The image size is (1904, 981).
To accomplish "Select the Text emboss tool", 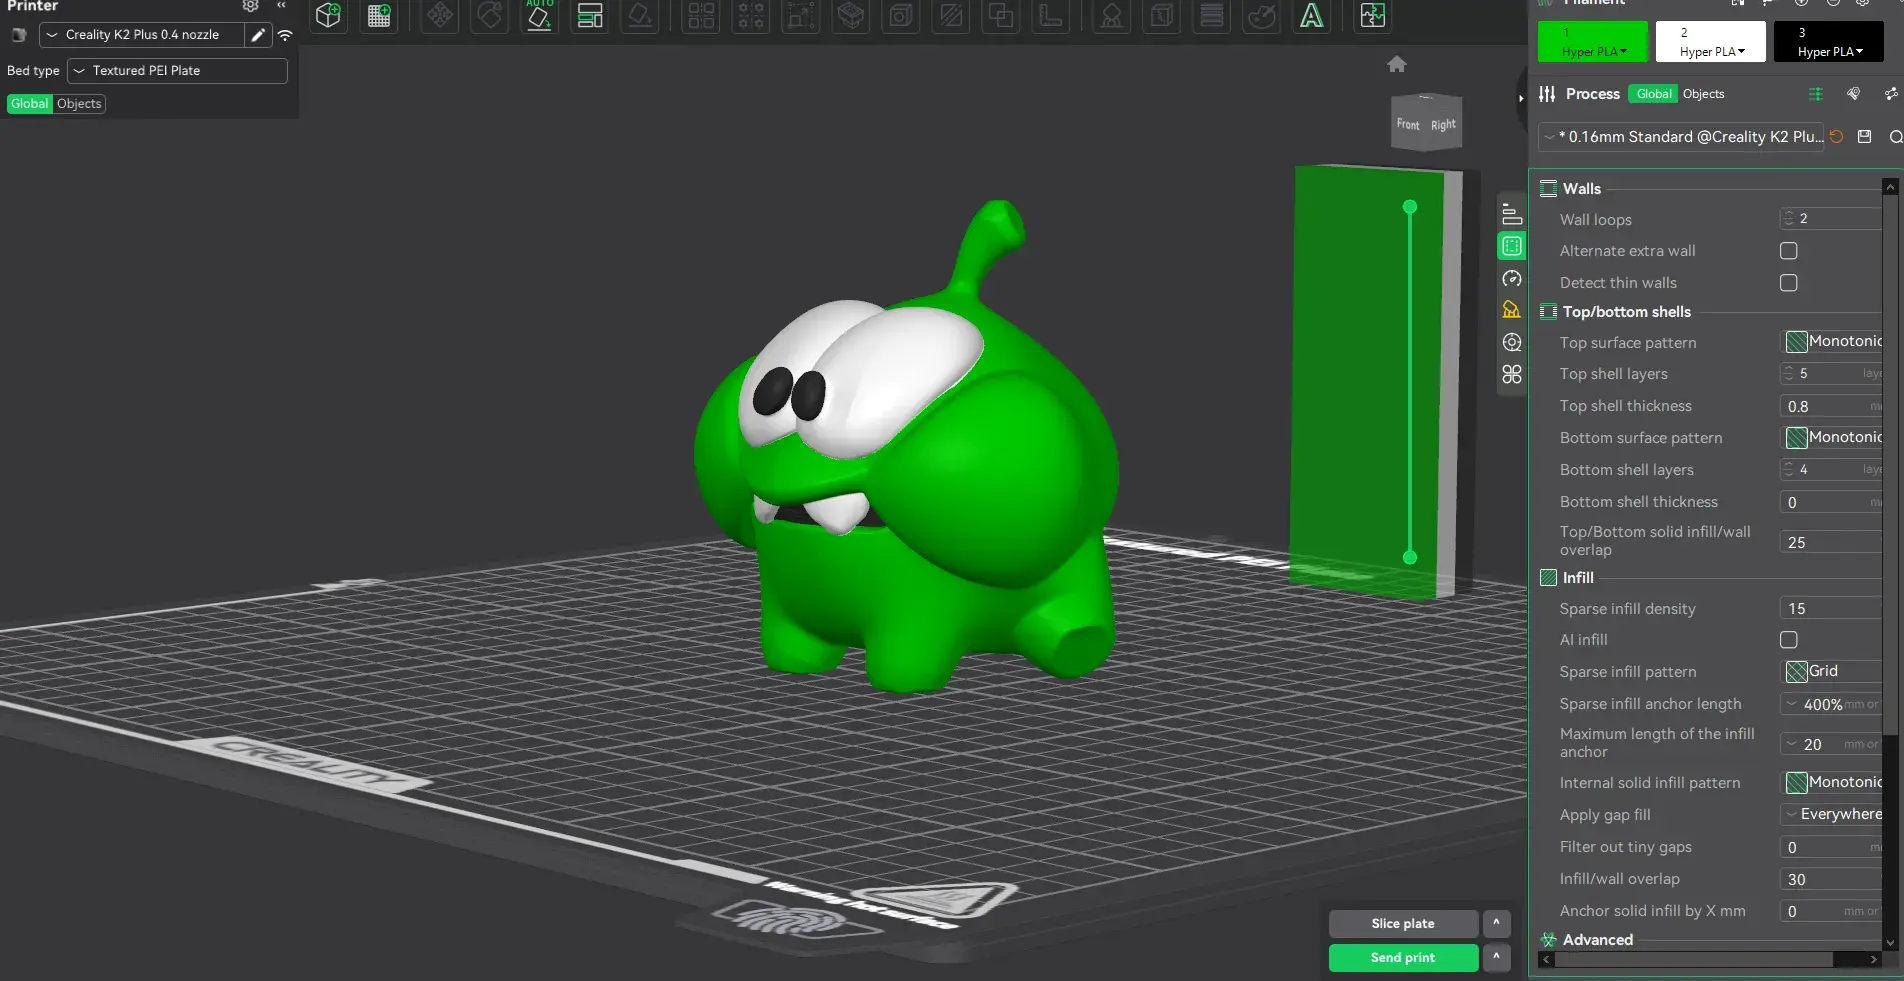I will point(1312,15).
